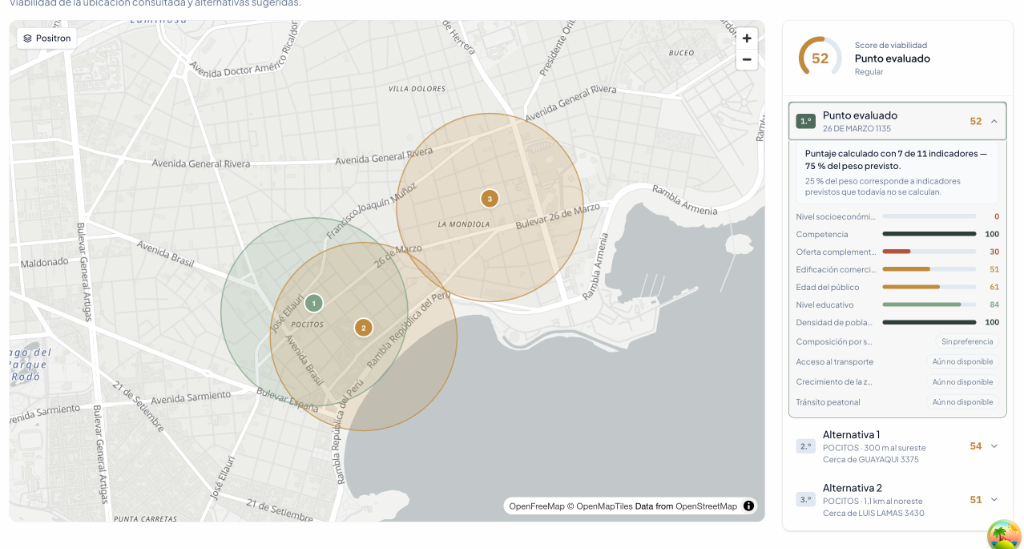1024x549 pixels.
Task: Click the Edad del público progress bar
Action: pos(929,287)
